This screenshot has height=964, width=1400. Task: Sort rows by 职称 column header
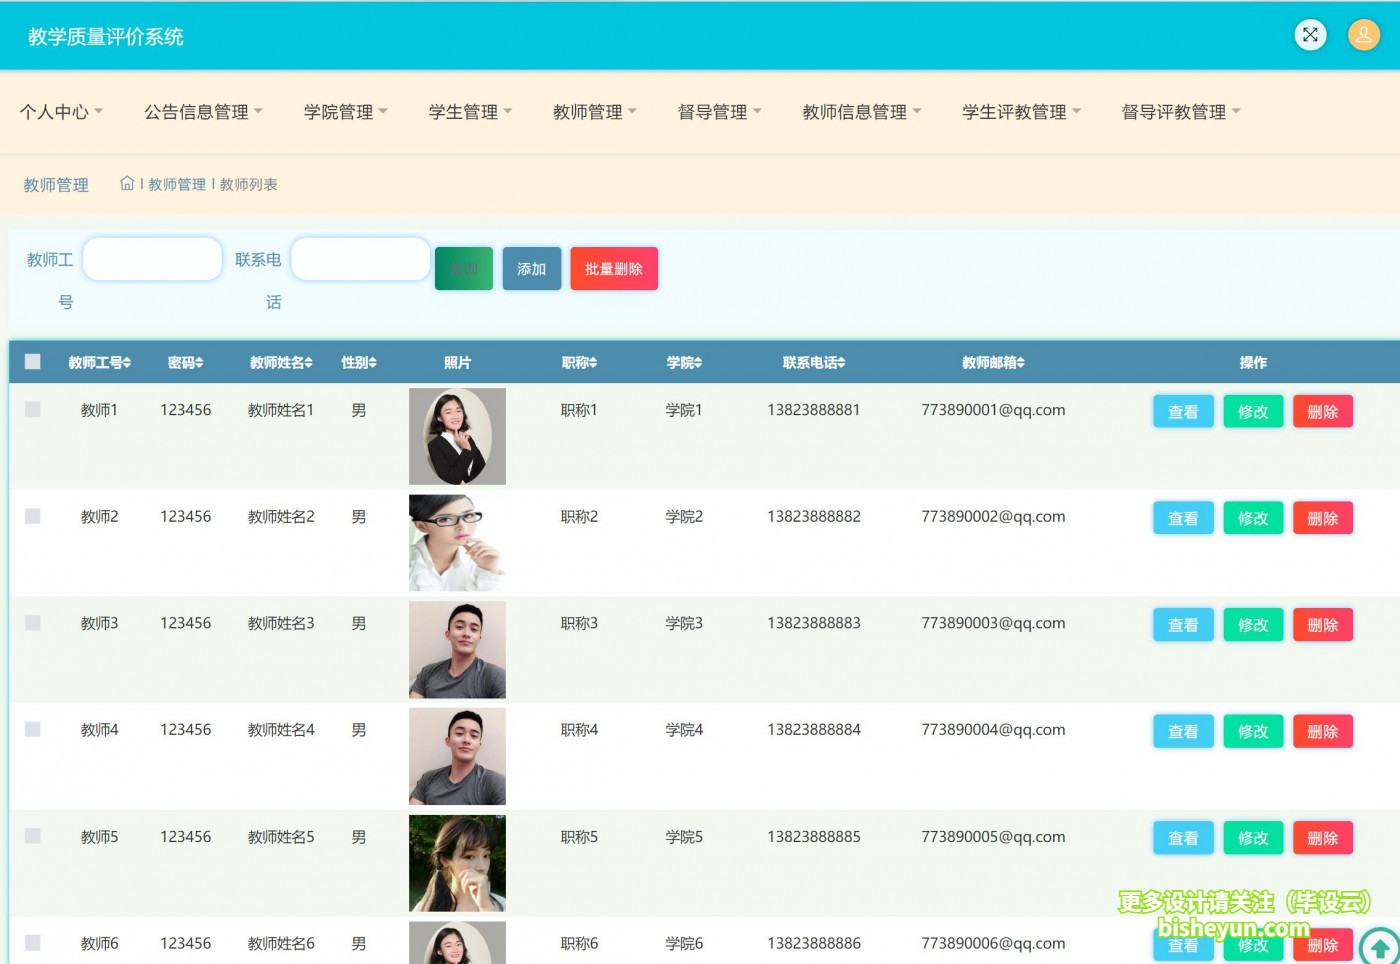pyautogui.click(x=580, y=362)
